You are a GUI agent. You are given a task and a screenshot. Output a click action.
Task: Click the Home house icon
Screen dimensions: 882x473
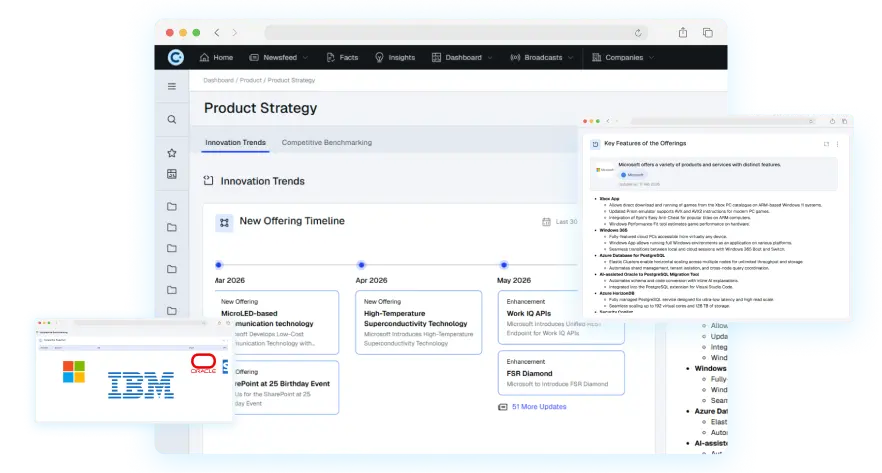(204, 57)
